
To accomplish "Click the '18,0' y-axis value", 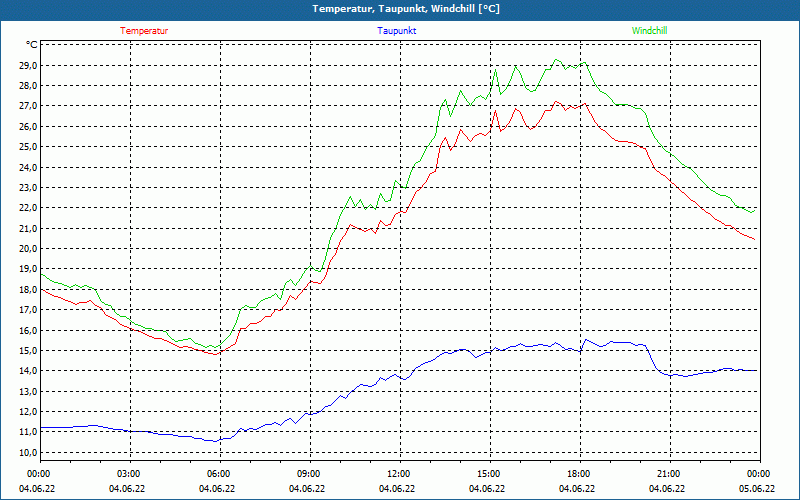I will tap(28, 289).
